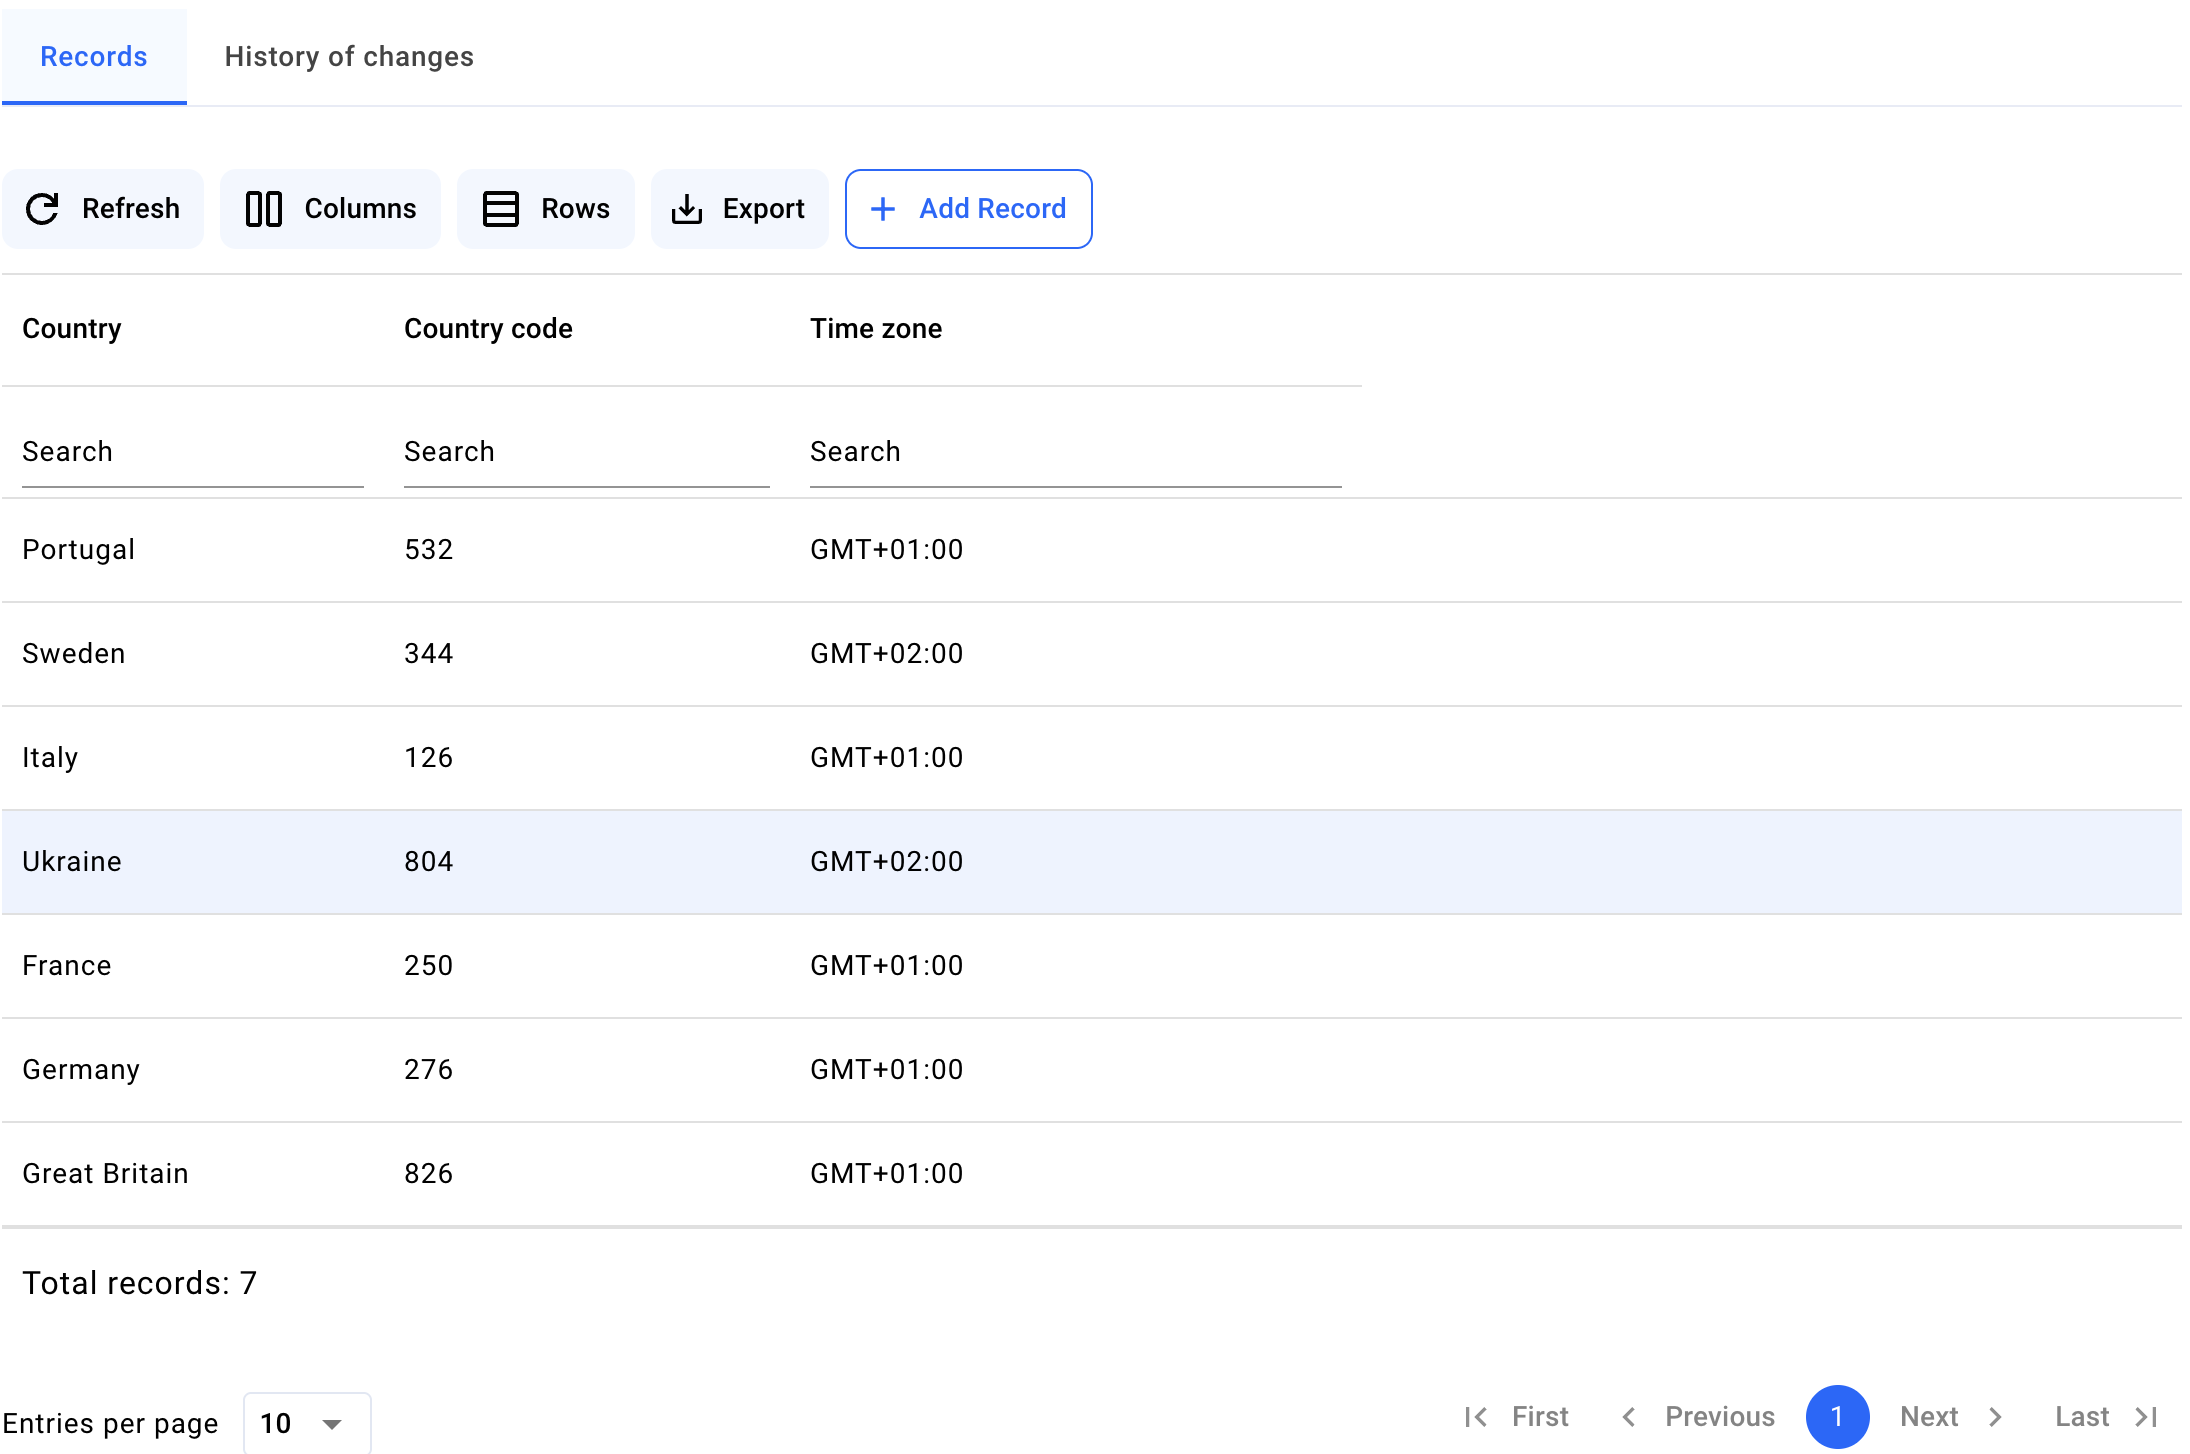Click country code 532
Screen dimensions: 2190x1454
tap(429, 550)
